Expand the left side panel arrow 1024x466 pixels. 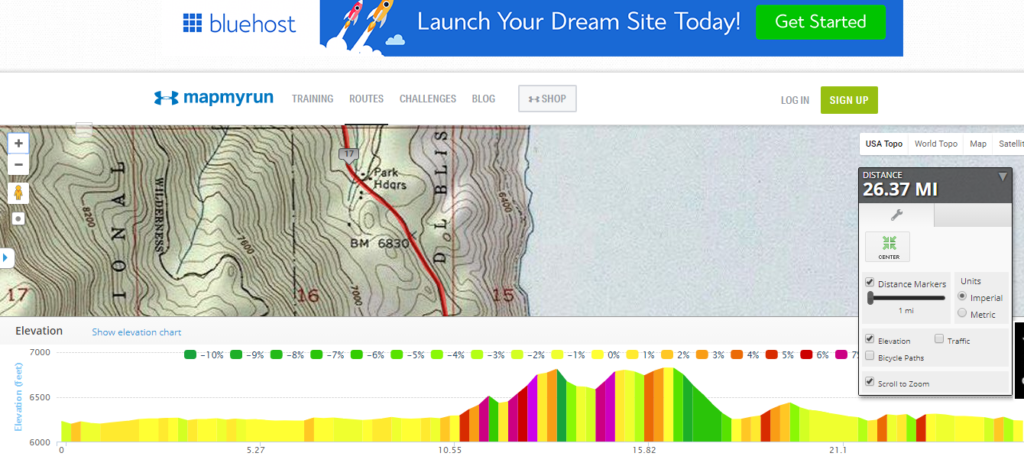point(7,258)
